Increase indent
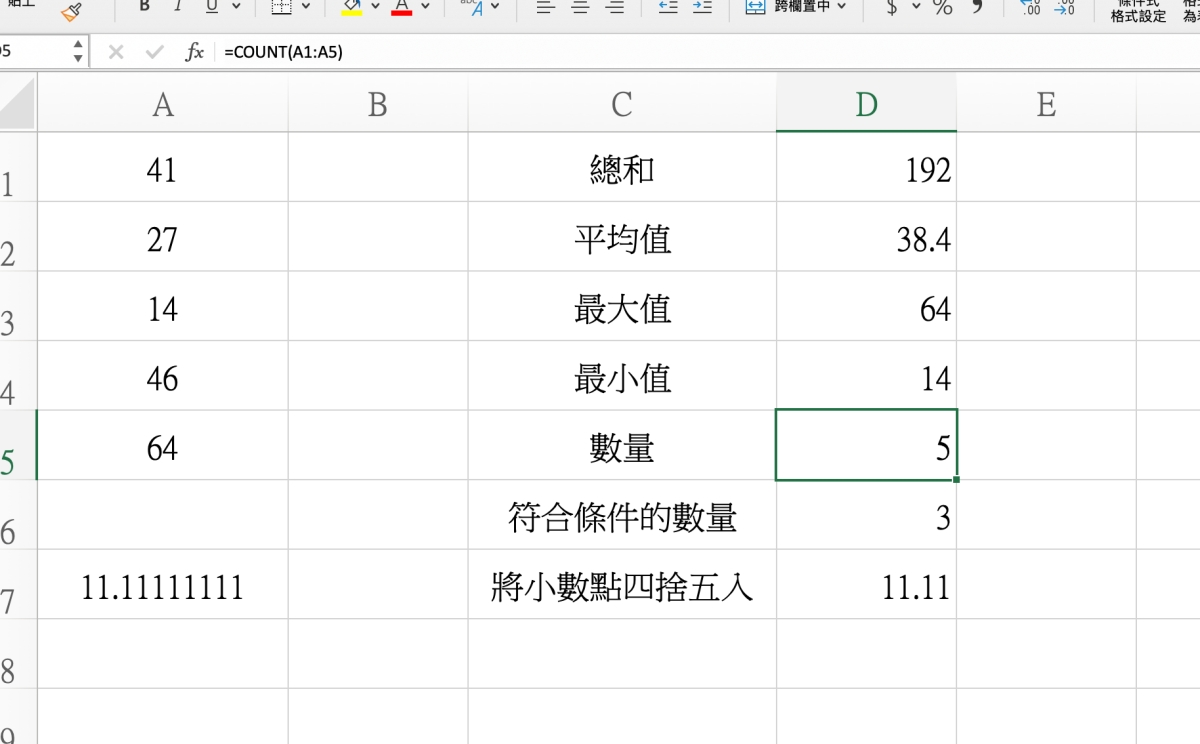The width and height of the screenshot is (1200, 744). pyautogui.click(x=702, y=8)
